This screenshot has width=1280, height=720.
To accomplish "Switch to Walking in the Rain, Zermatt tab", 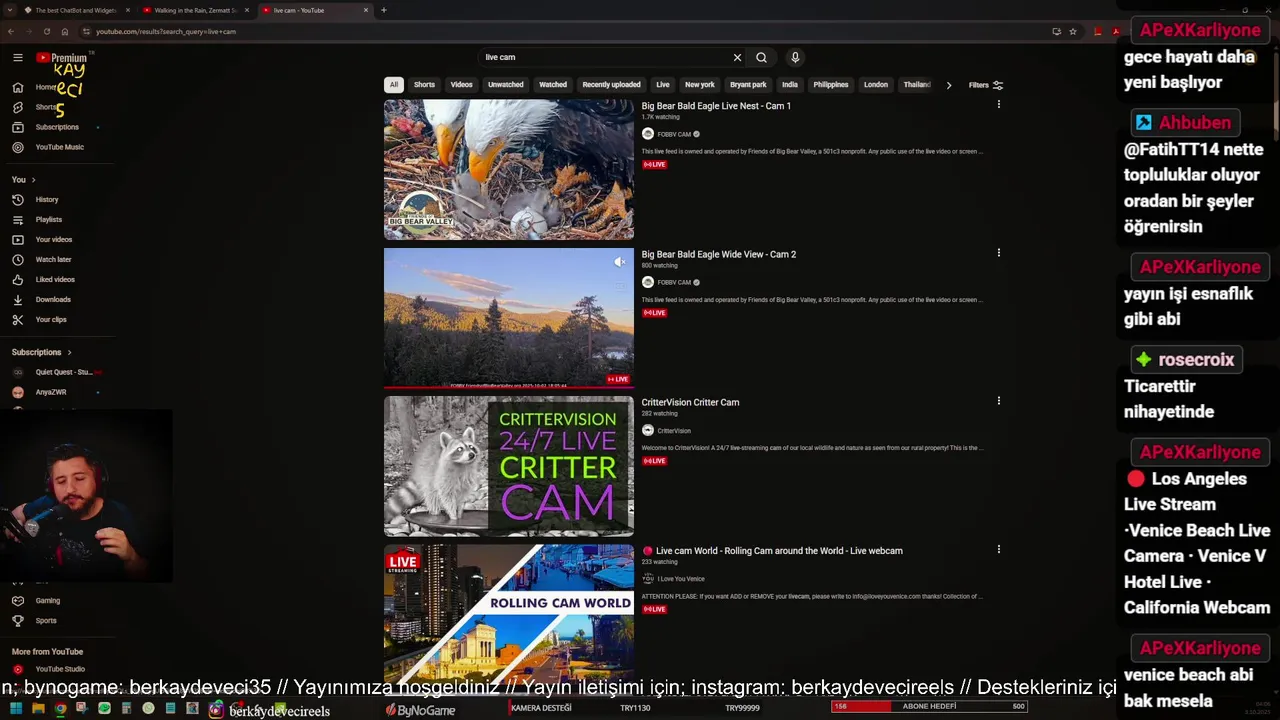I will click(x=194, y=10).
